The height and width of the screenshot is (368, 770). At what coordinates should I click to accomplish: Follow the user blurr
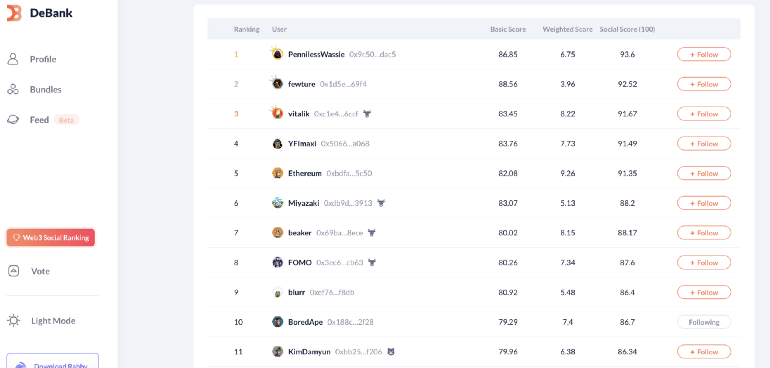[704, 292]
